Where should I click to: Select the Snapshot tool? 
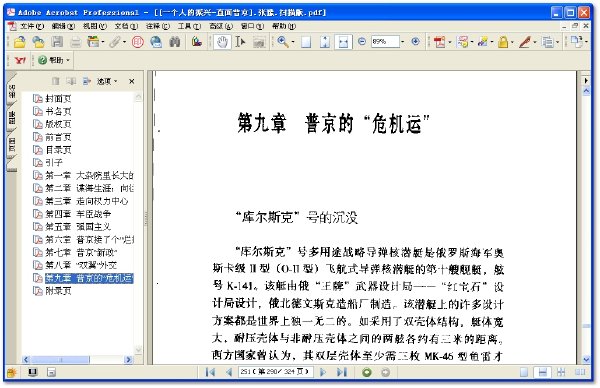[x=259, y=41]
